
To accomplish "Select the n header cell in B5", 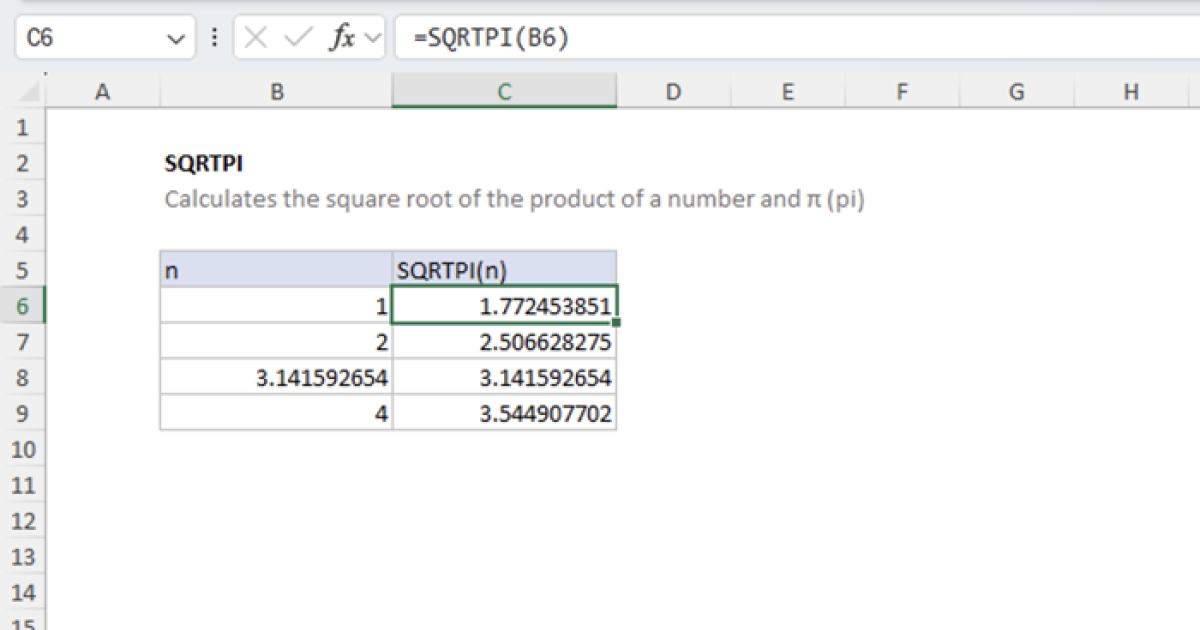I will pyautogui.click(x=276, y=269).
